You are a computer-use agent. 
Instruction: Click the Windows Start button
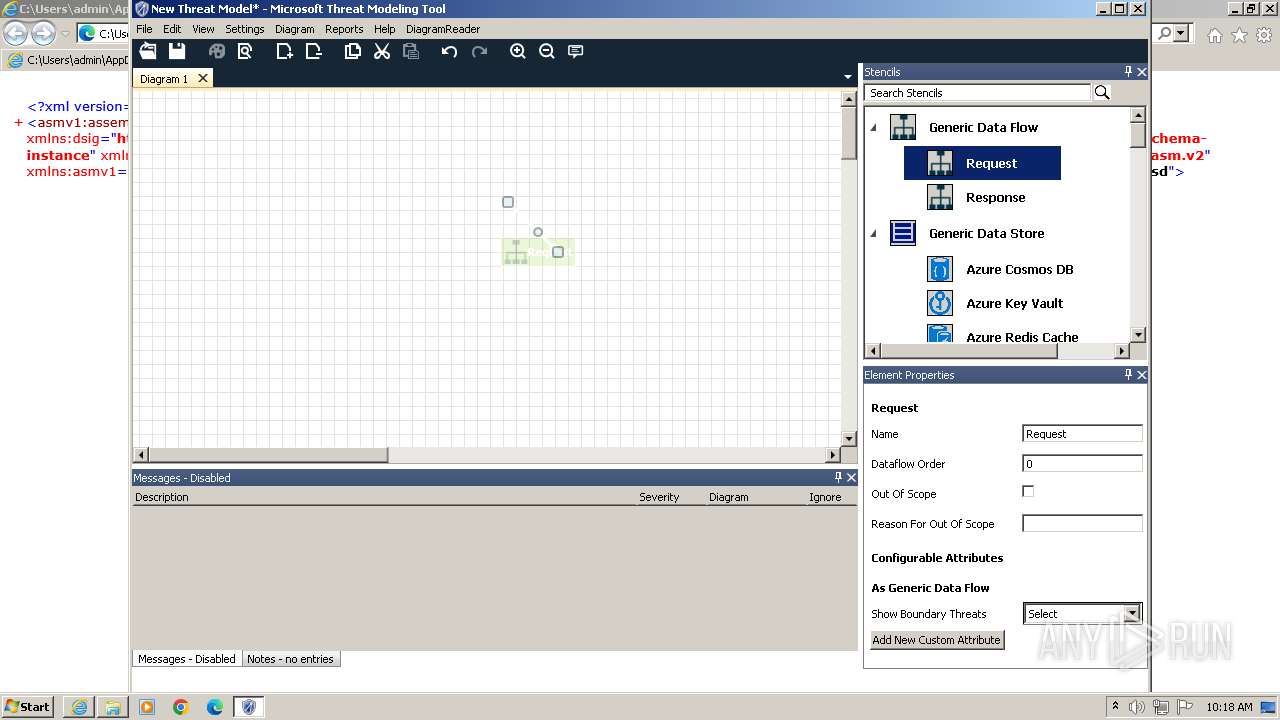[27, 706]
